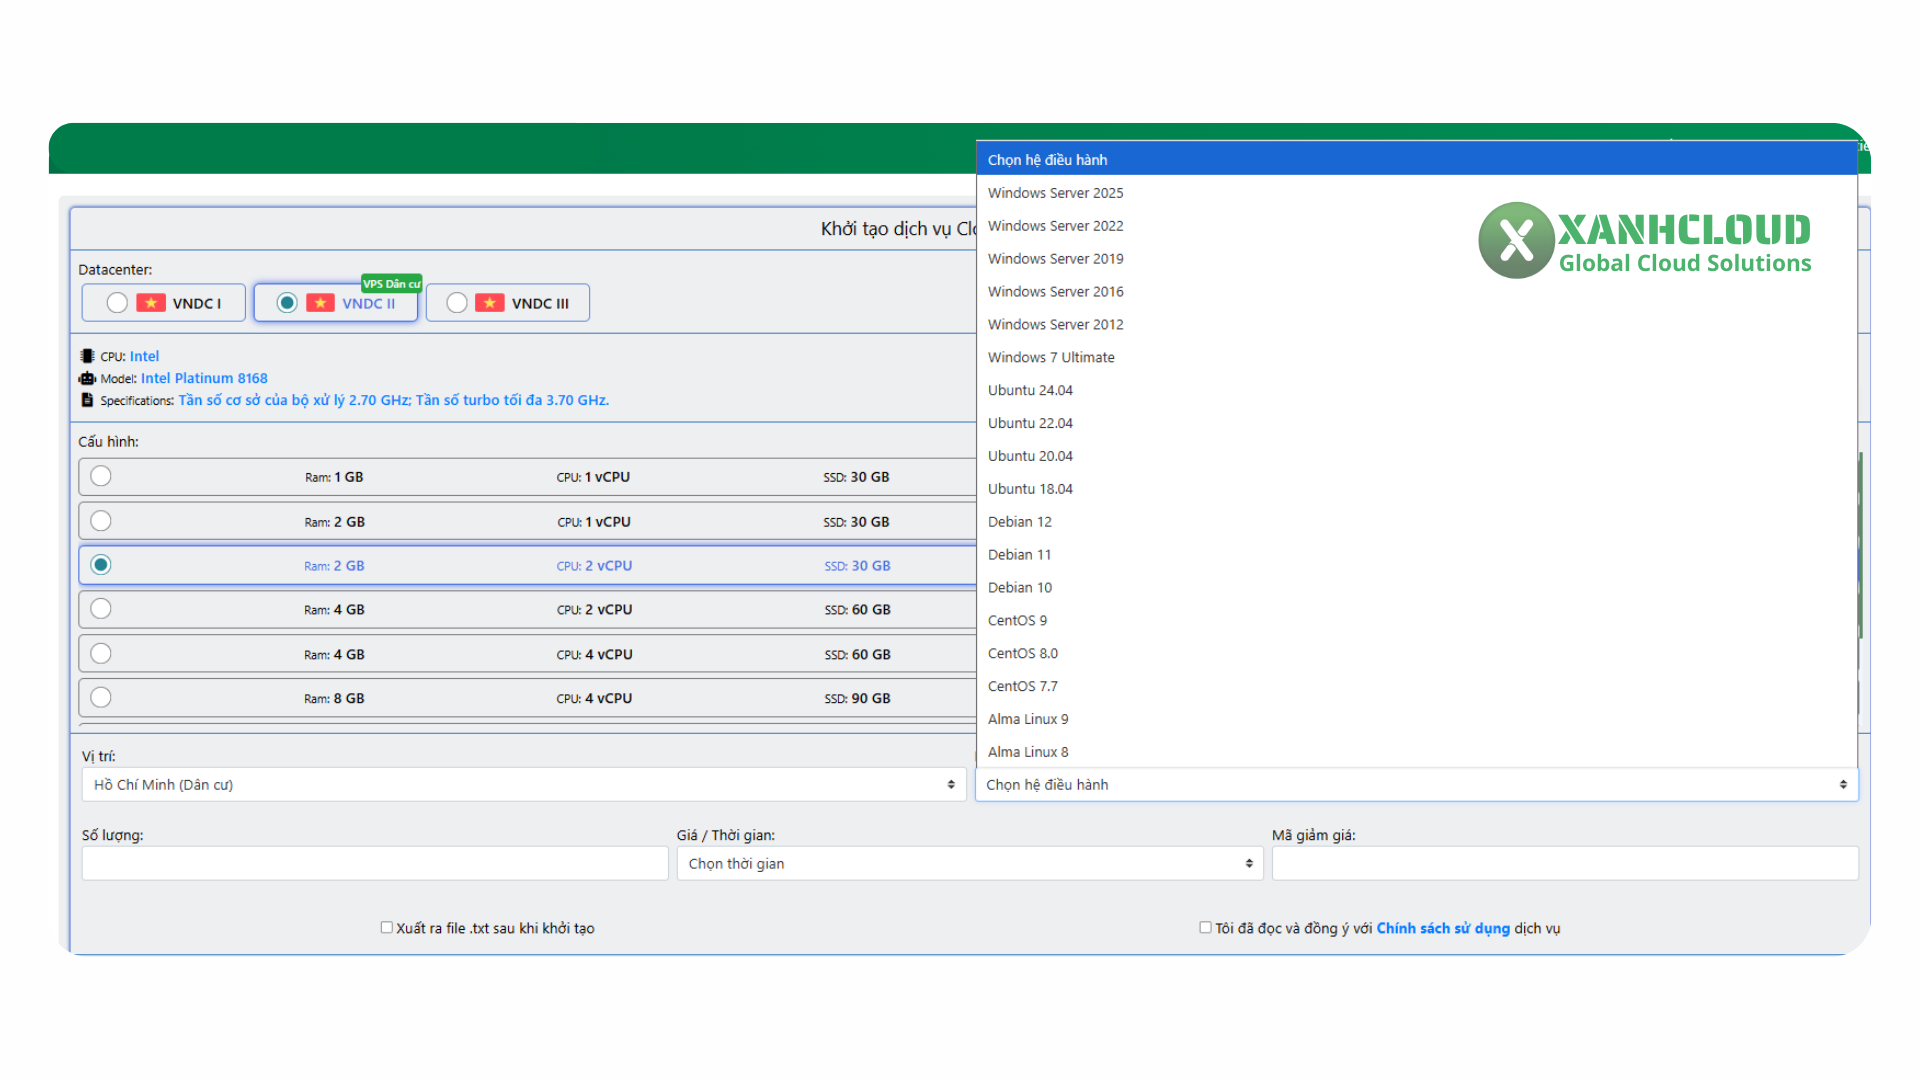The width and height of the screenshot is (1920, 1080).
Task: Click the Vietnam flag icon on VNDC I
Action: (x=151, y=303)
